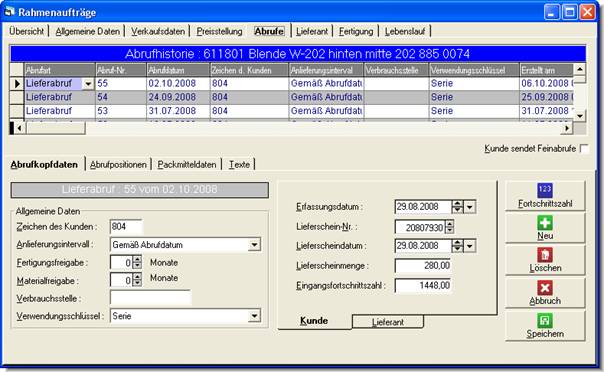Click the Lieferabruf cell in row 53

(59, 111)
